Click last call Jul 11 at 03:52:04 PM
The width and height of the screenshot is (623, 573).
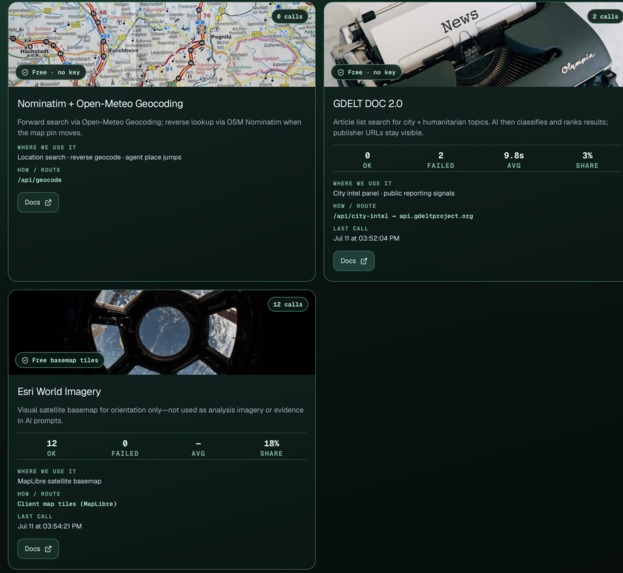point(366,238)
